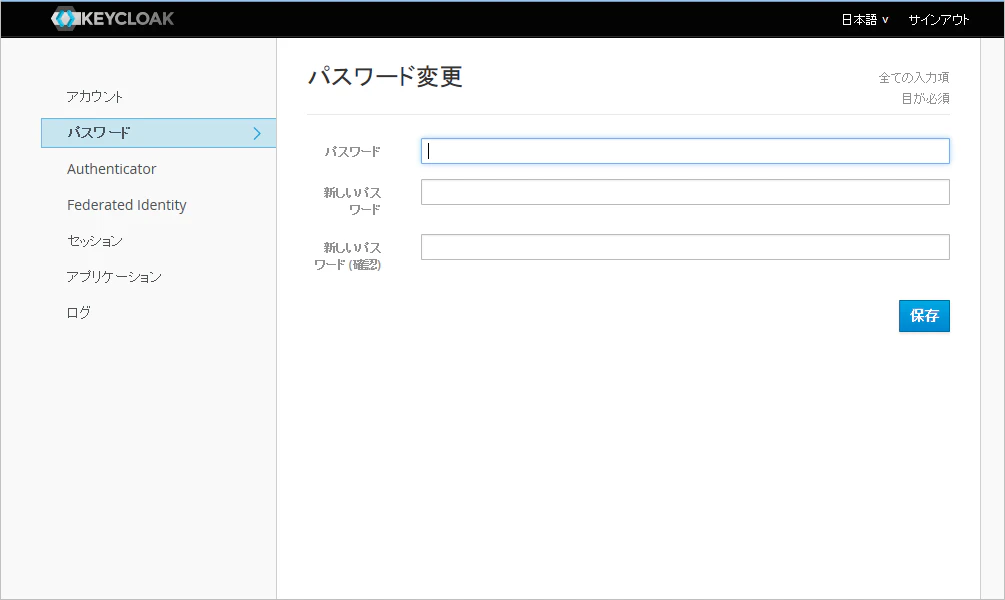Click the chevron arrow beside パスワード
The width and height of the screenshot is (1005, 600).
[x=257, y=133]
